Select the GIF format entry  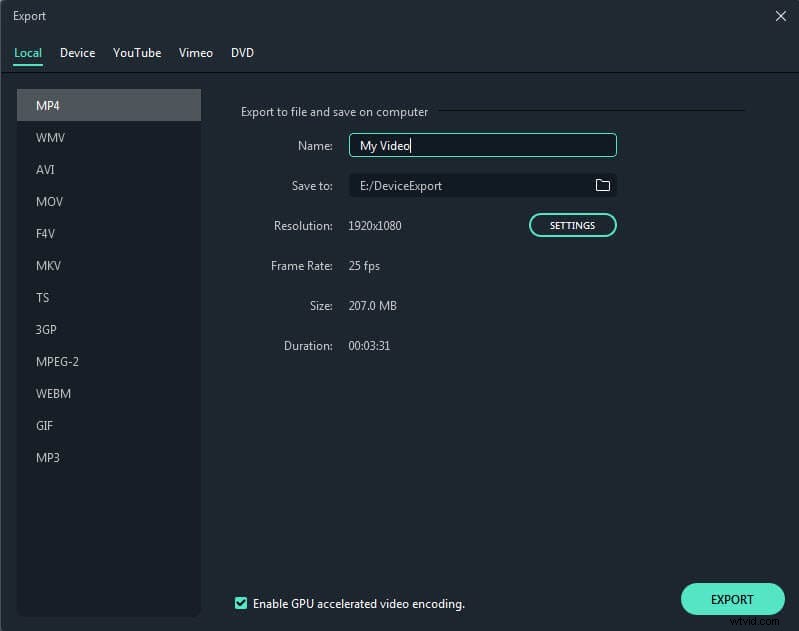pyautogui.click(x=108, y=426)
